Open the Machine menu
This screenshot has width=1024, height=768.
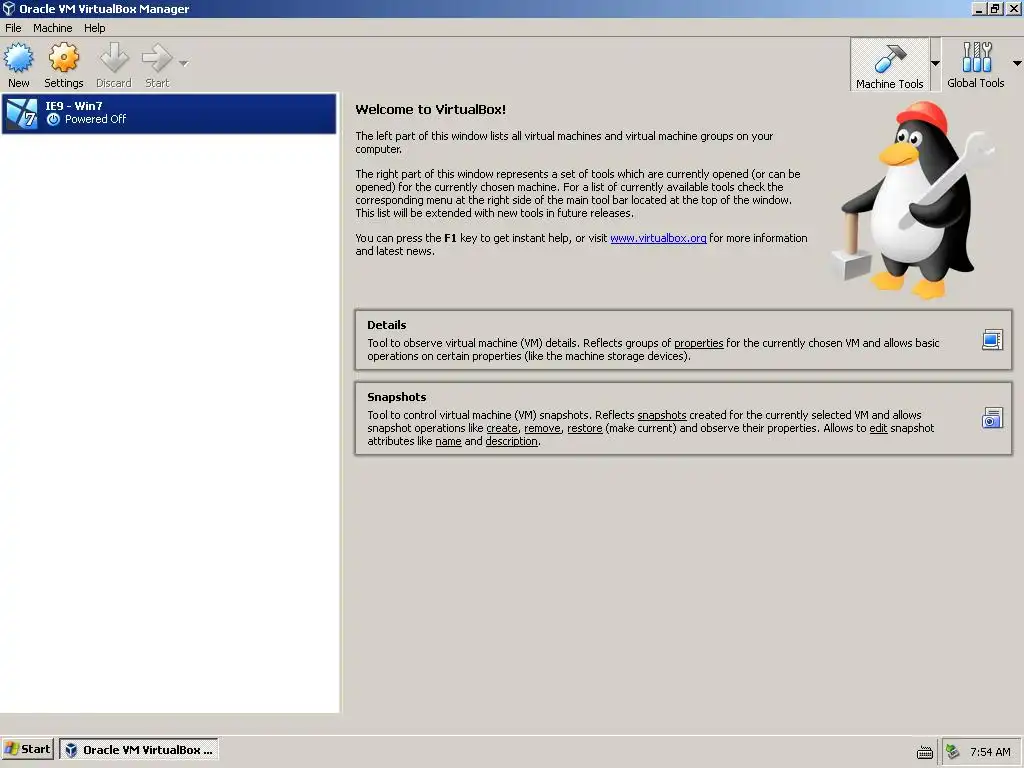(53, 28)
